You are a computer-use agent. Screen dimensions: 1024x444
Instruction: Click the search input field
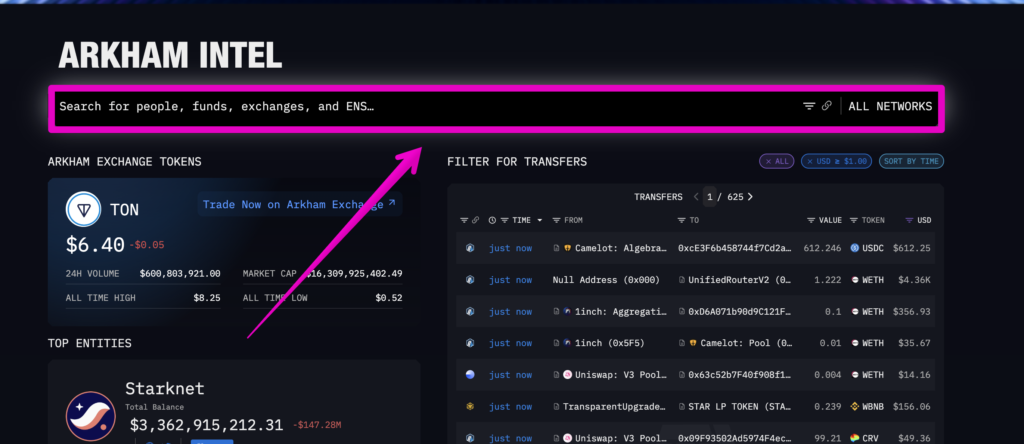400,106
